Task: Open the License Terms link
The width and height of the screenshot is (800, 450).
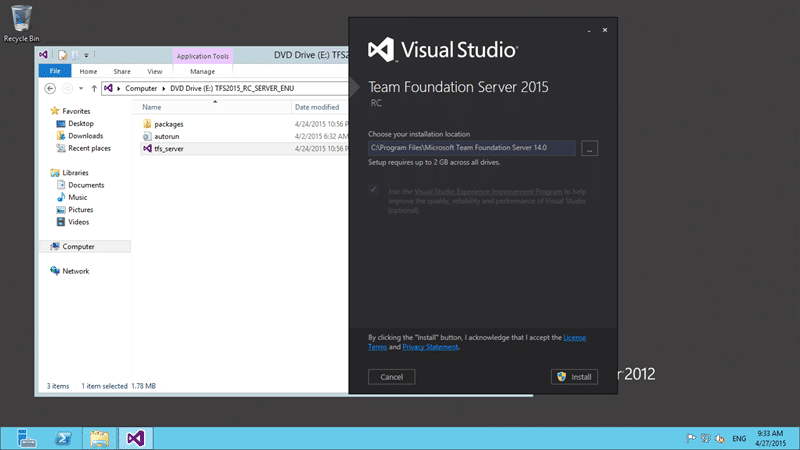Action: click(x=574, y=338)
